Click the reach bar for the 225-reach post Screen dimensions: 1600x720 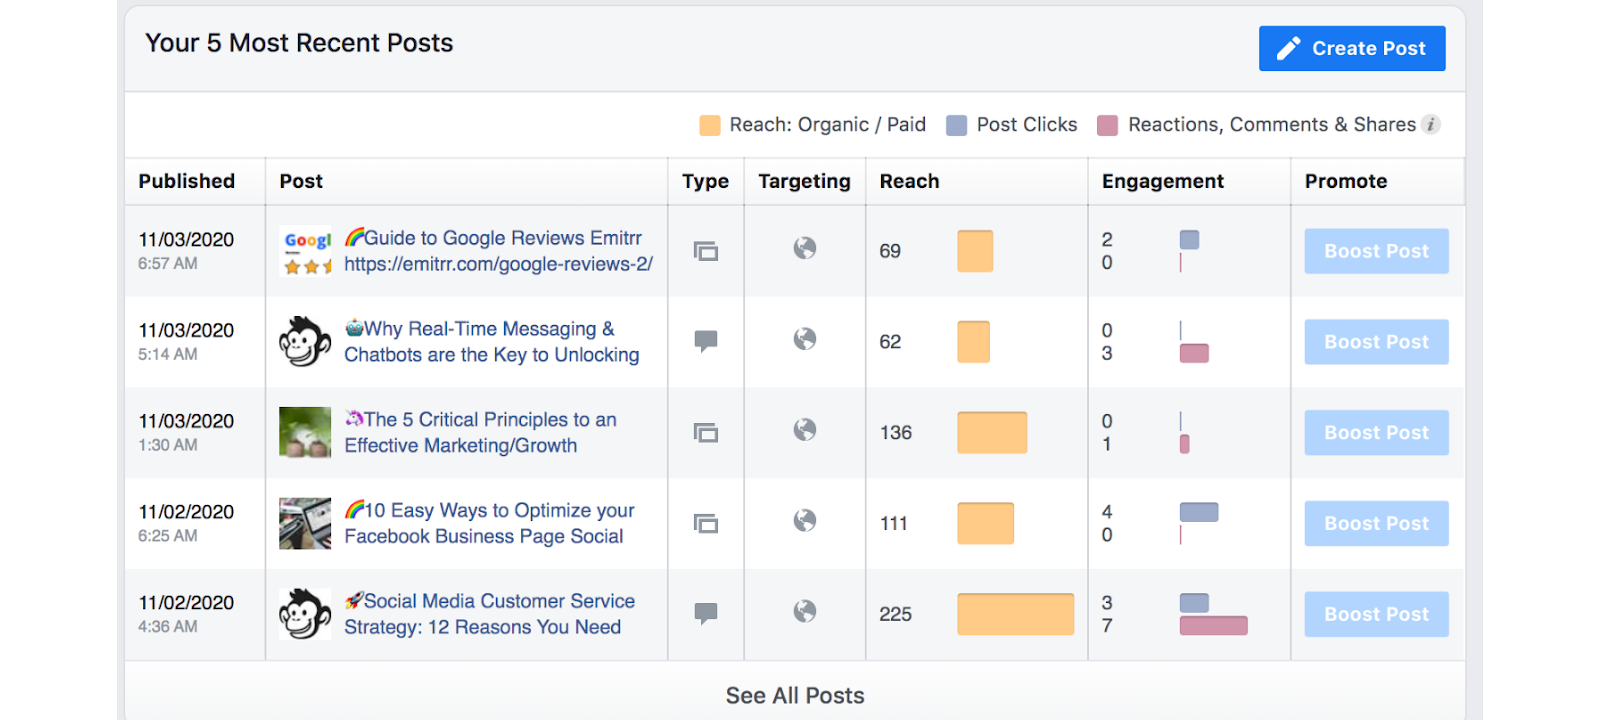(x=1015, y=614)
